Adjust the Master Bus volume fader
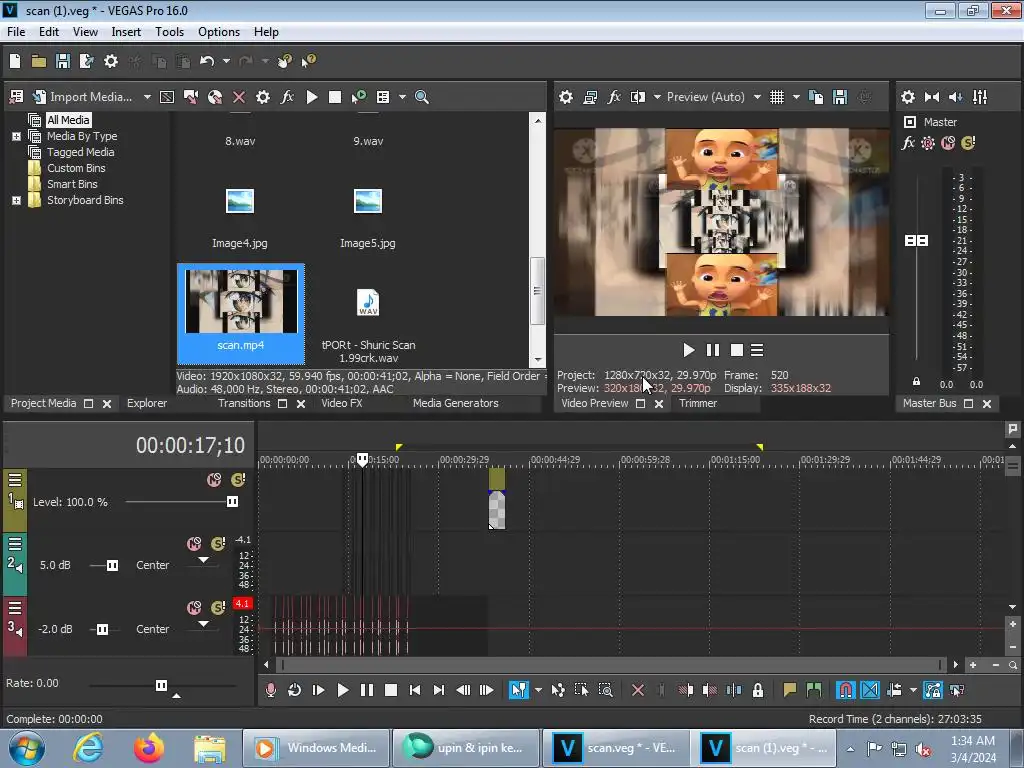The image size is (1024, 768). point(916,241)
